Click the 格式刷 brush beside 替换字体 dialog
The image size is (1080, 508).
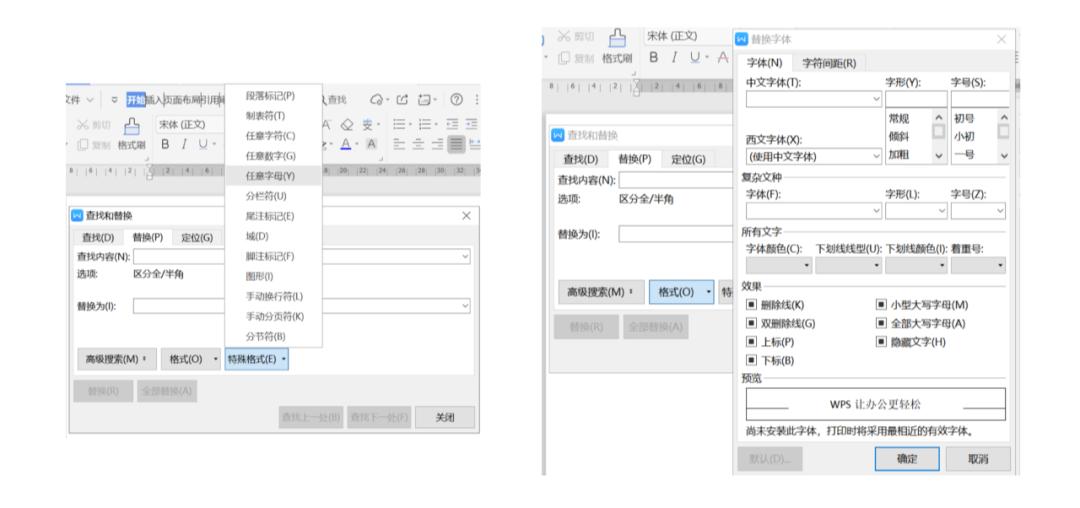618,39
